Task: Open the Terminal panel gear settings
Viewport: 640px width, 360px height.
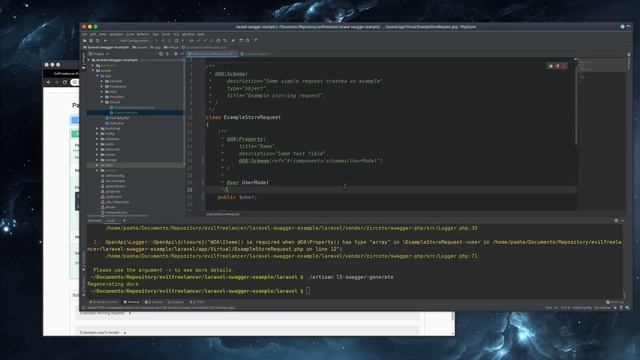Action: (x=616, y=220)
